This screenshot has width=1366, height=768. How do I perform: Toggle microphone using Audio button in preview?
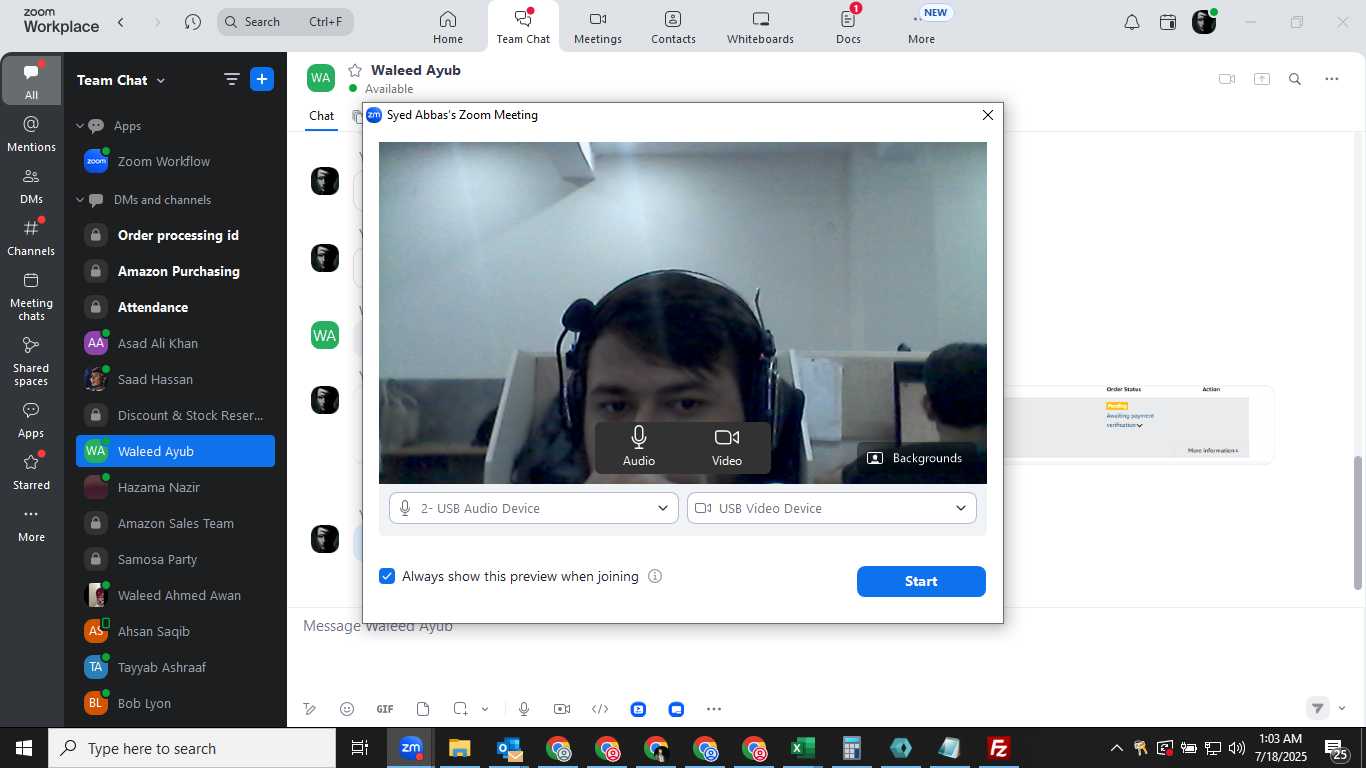coord(639,447)
